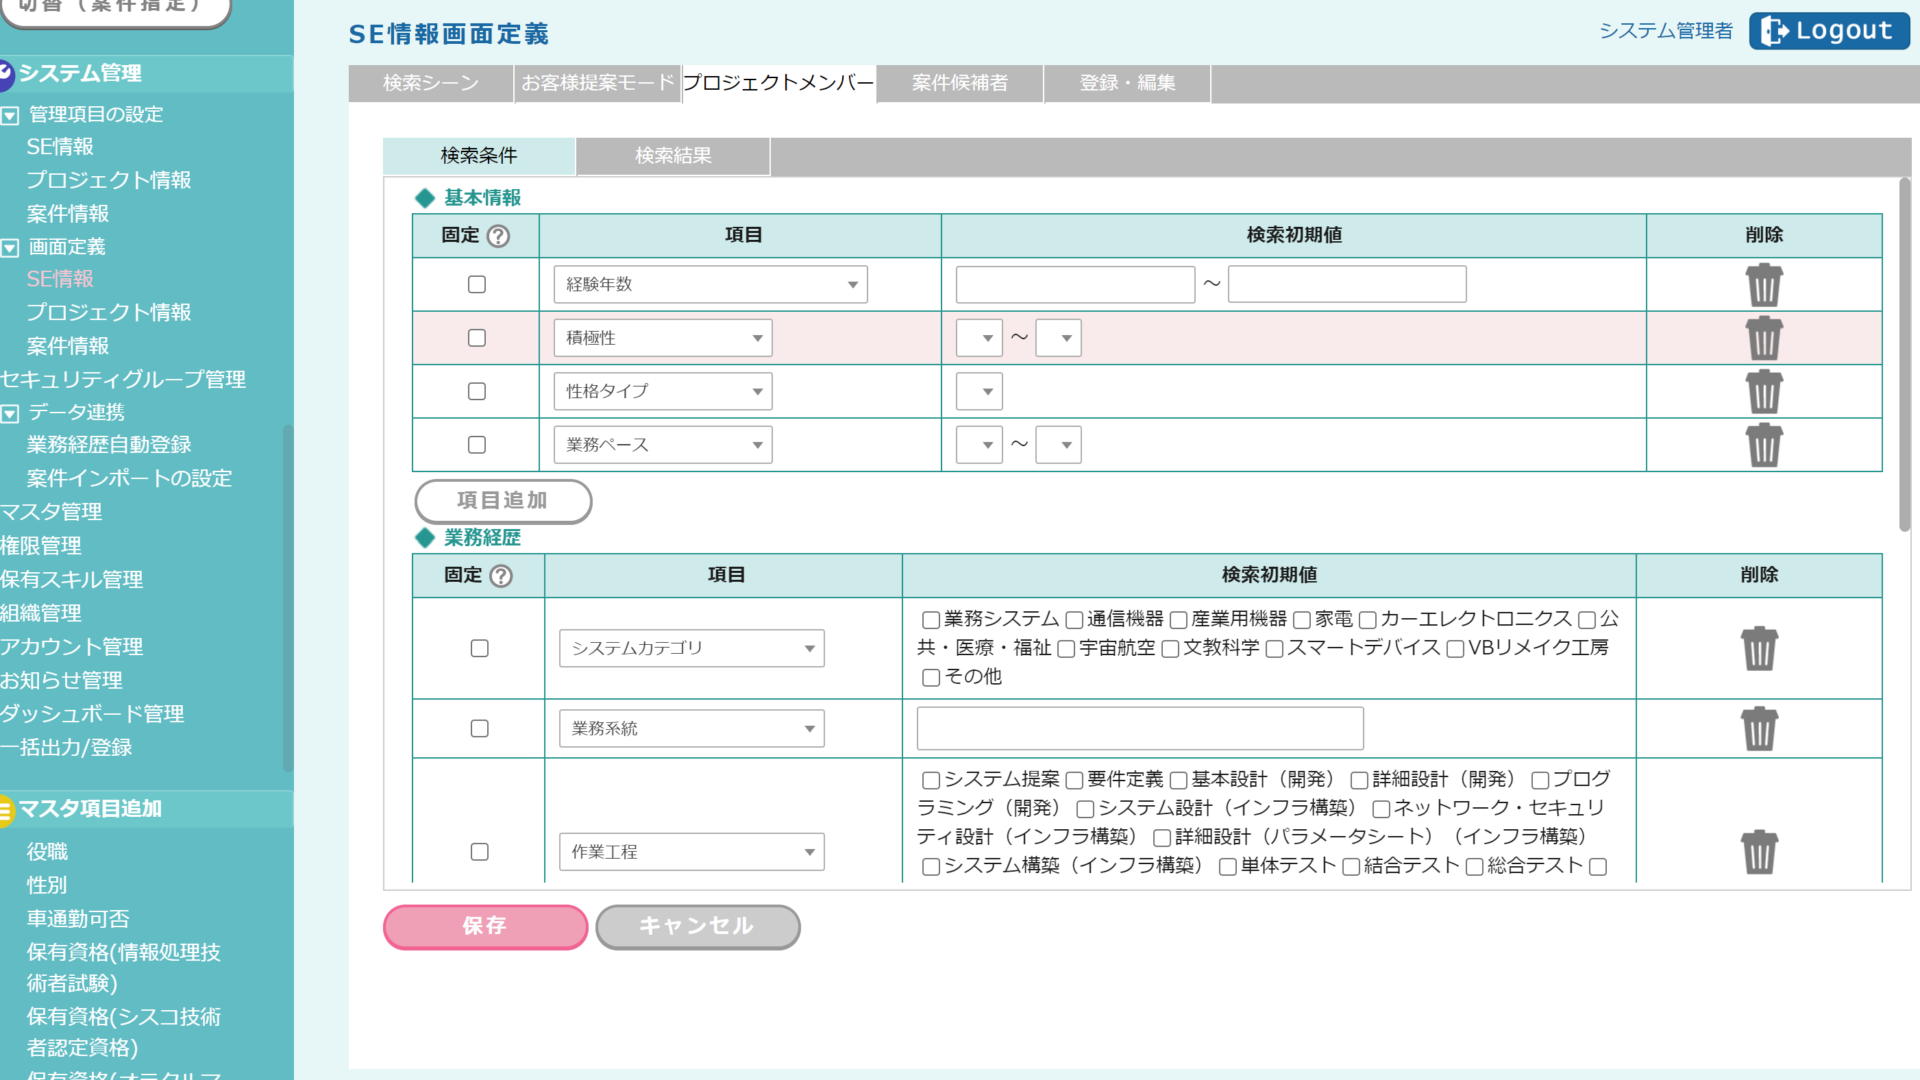
Task: Click the 業務系統 search value input field
Action: (x=1139, y=729)
